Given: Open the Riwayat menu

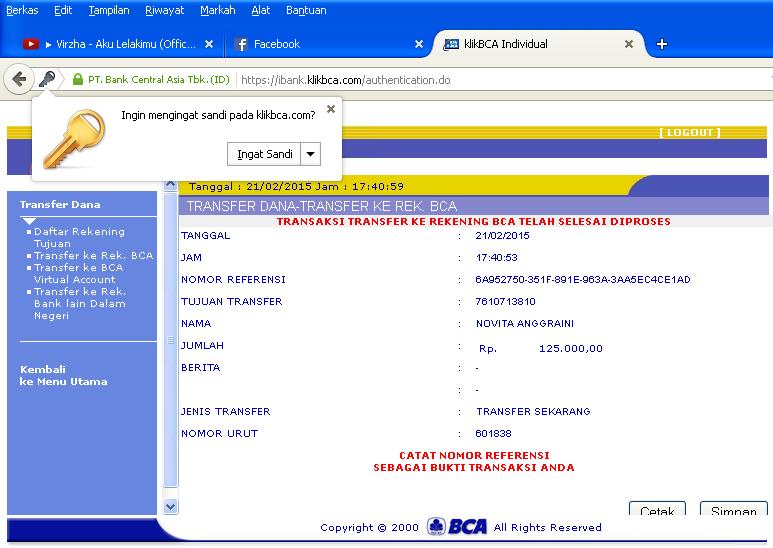Looking at the screenshot, I should (x=165, y=10).
